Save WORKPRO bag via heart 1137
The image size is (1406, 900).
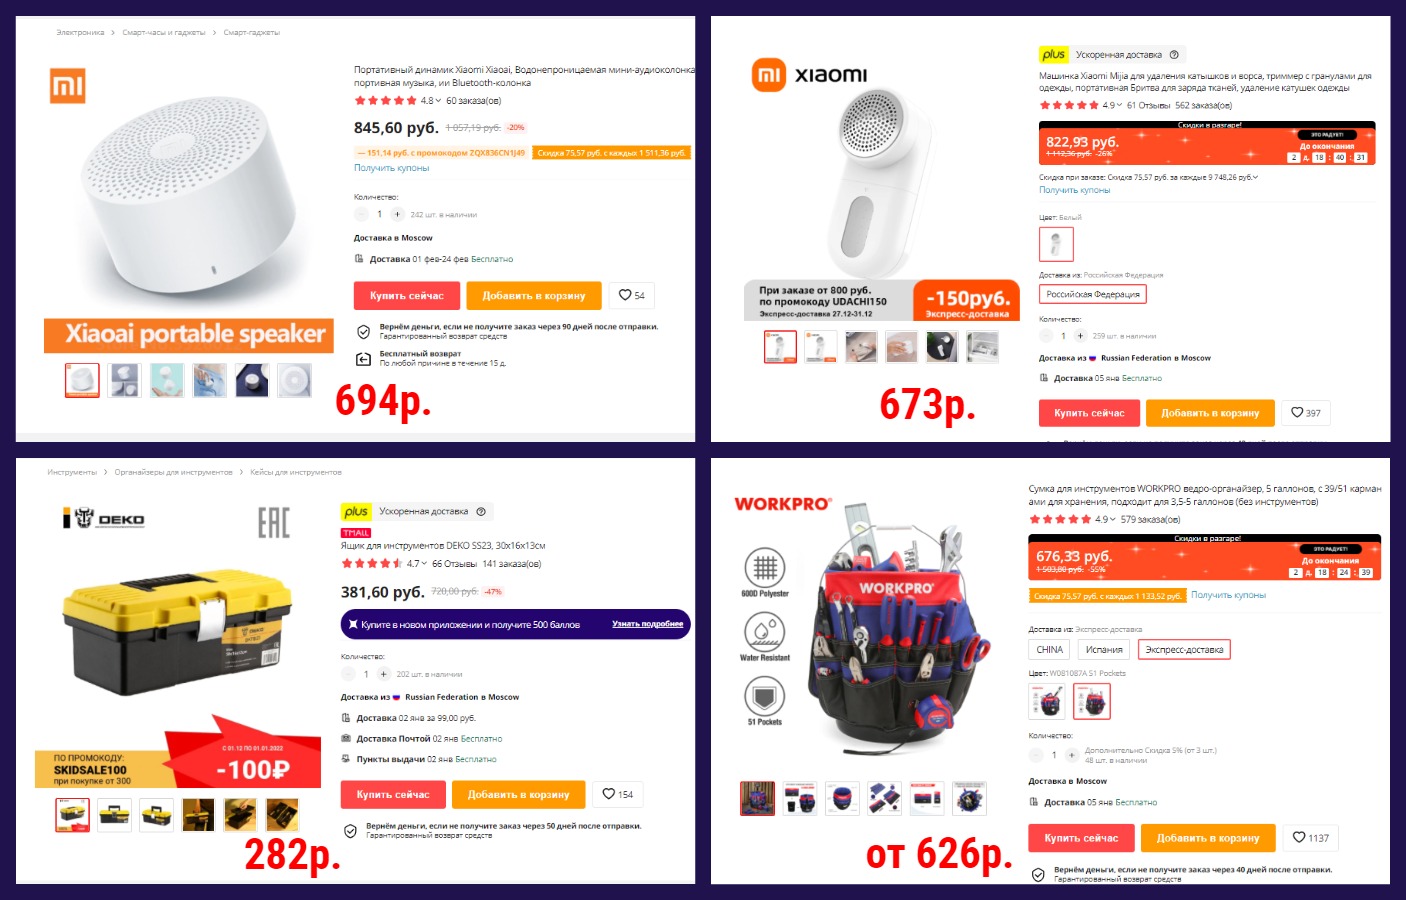click(x=1310, y=838)
